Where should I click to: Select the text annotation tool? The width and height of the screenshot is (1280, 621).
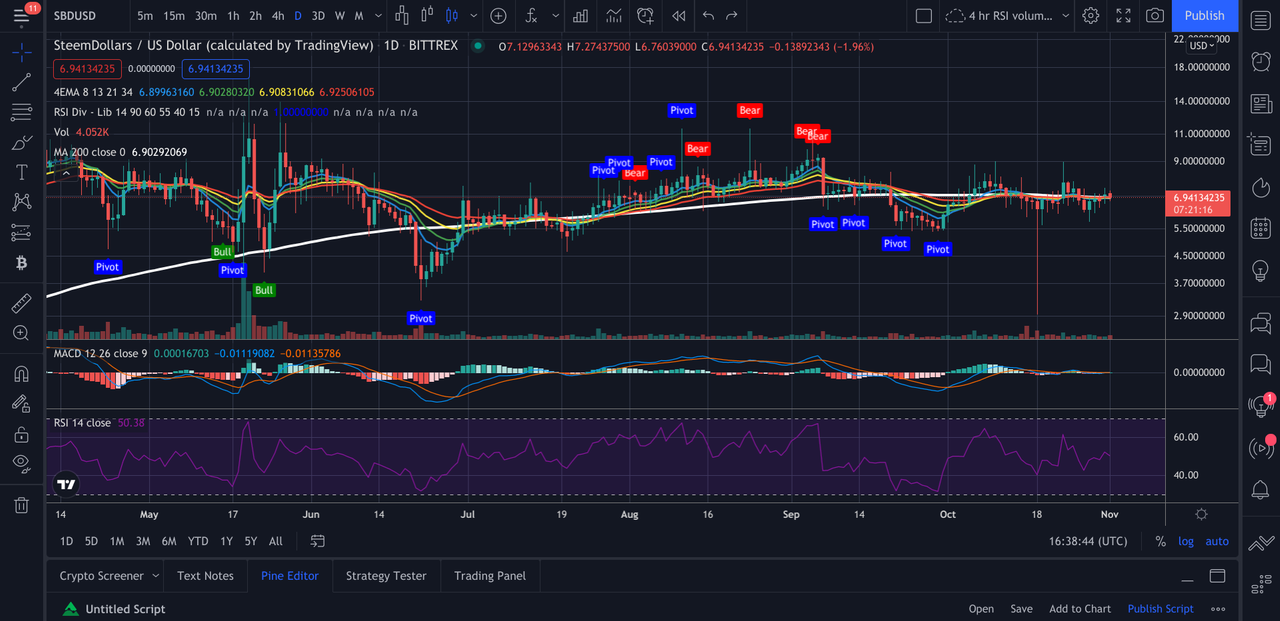[21, 172]
